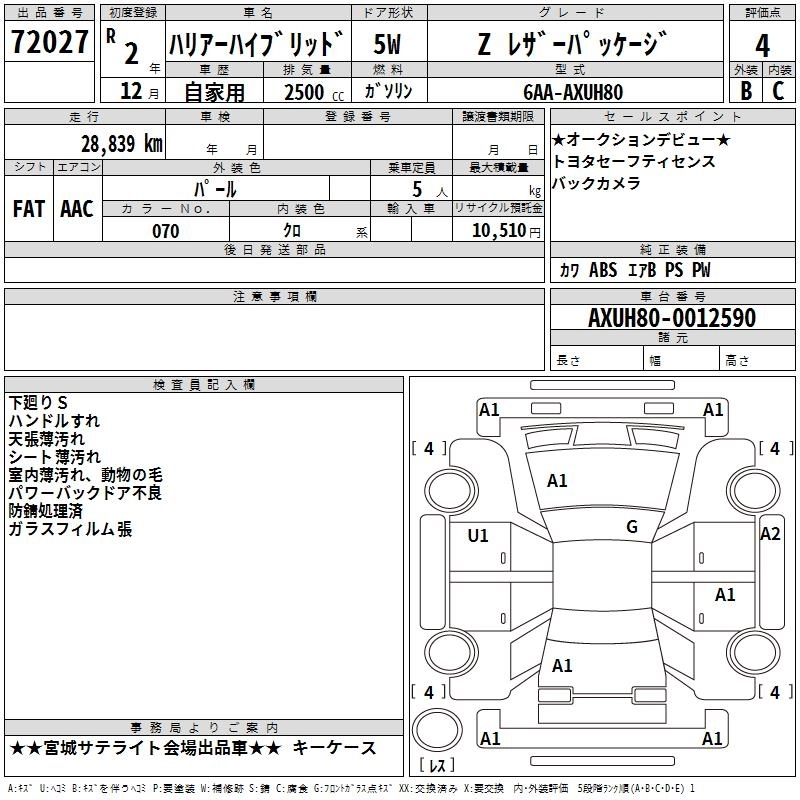
Task: Click the G glass chip mark on the windshield
Action: pos(631,527)
